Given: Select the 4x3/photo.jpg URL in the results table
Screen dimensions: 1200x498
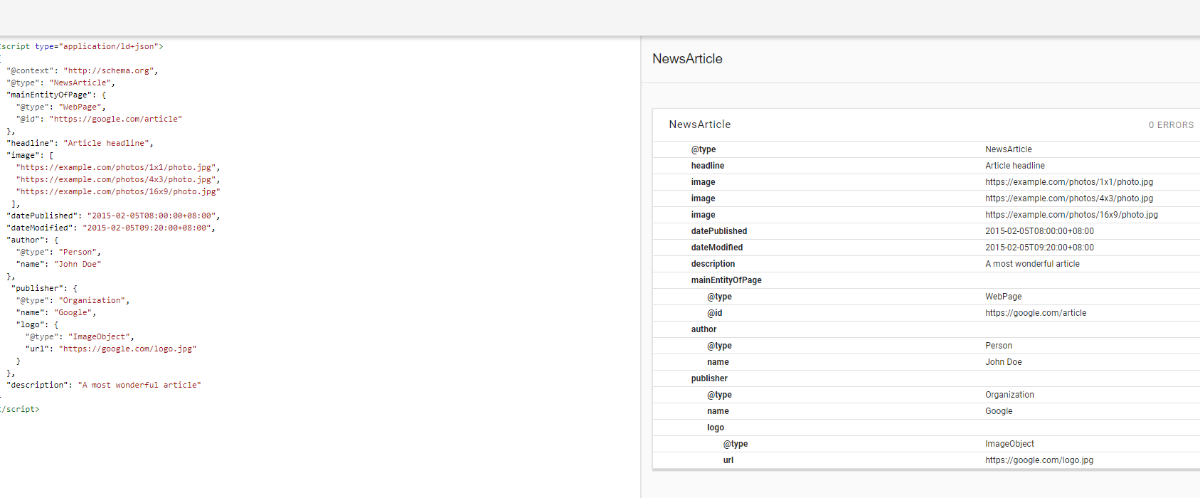Looking at the screenshot, I should tap(1069, 198).
